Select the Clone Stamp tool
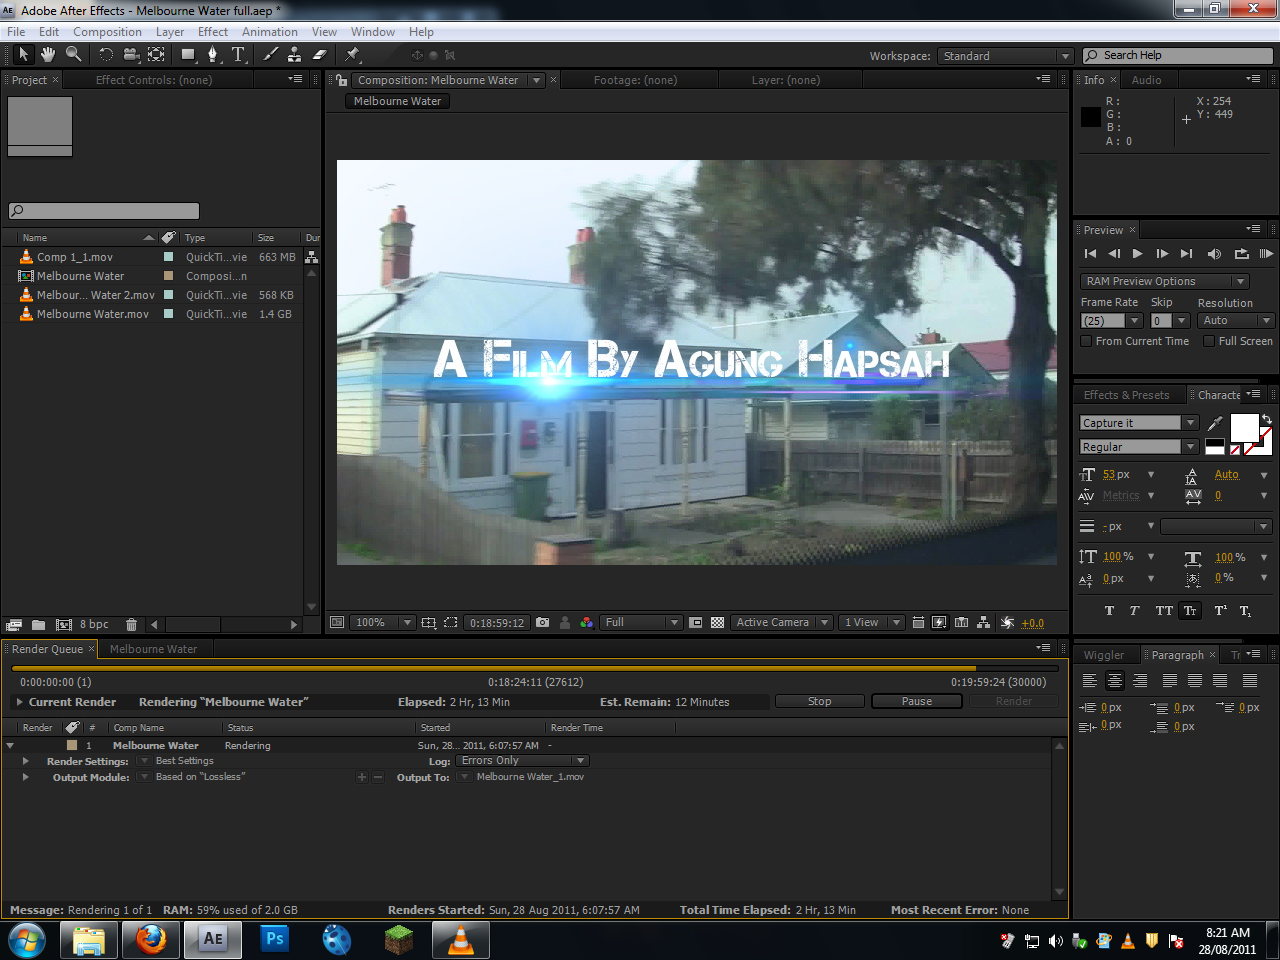Screen dimensions: 1280x960 pos(295,55)
